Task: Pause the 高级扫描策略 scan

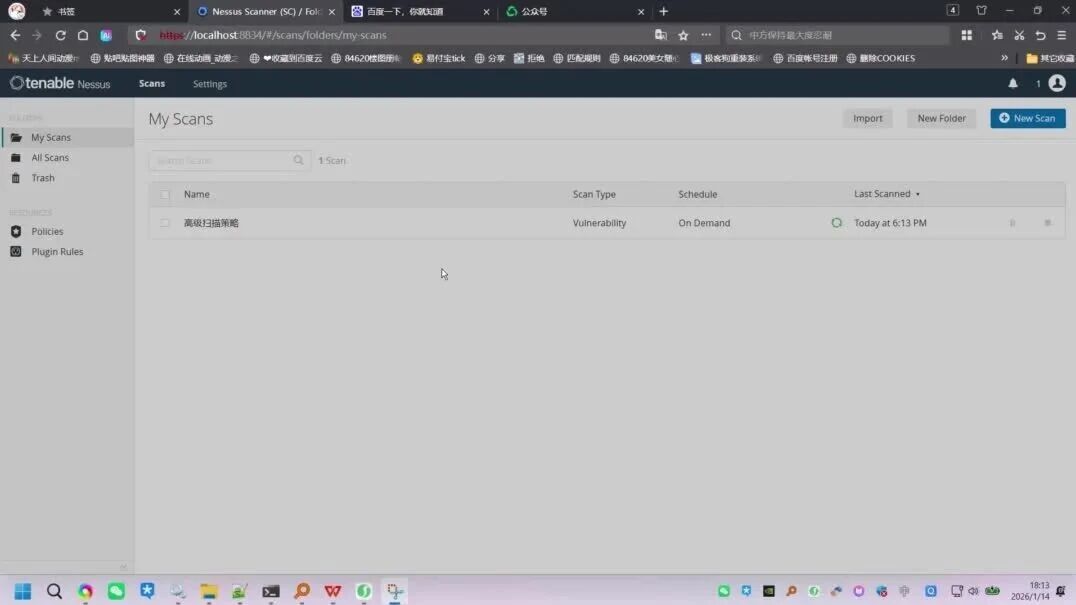Action: pos(1011,223)
